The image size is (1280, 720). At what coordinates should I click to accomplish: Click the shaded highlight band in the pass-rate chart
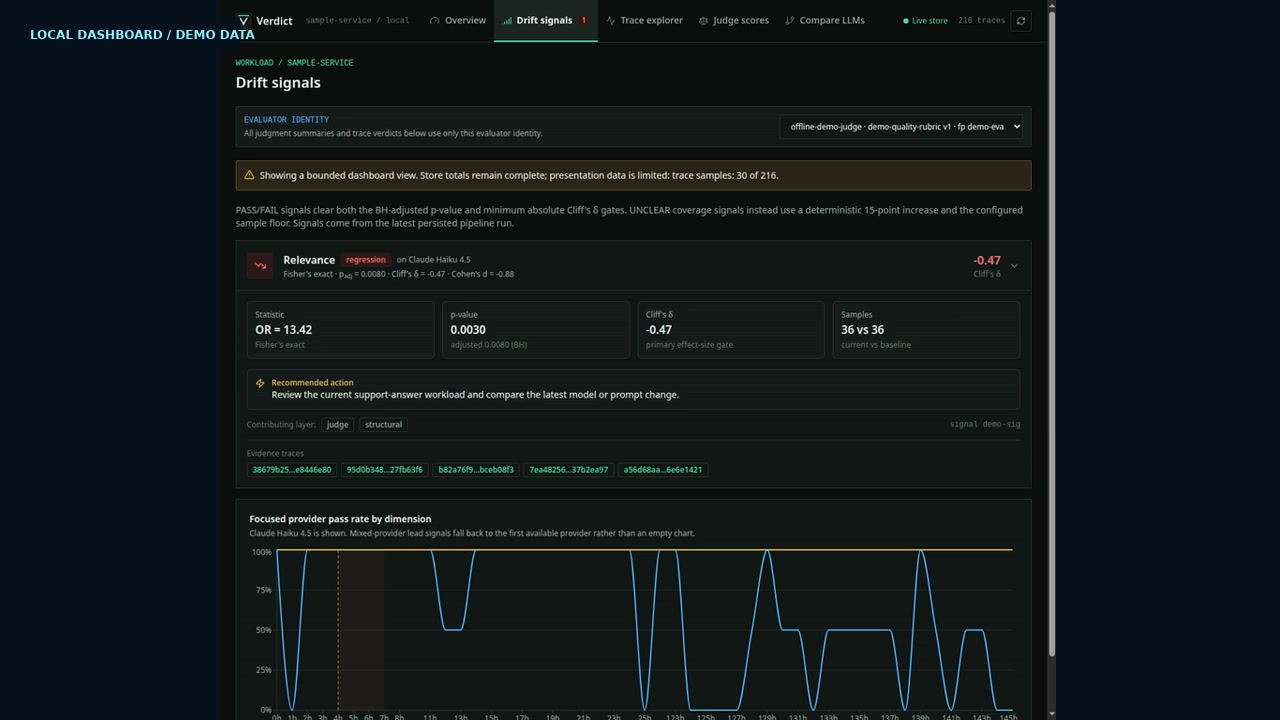coord(361,630)
